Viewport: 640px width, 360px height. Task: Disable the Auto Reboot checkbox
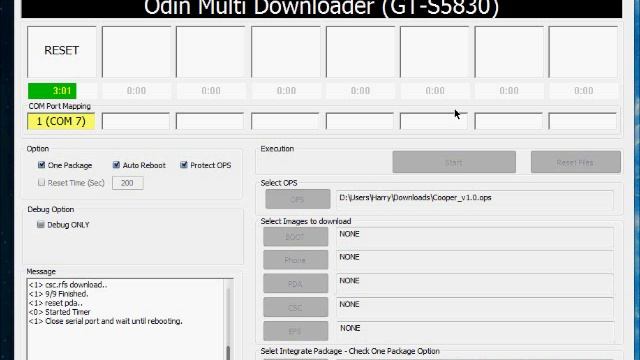tap(116, 165)
